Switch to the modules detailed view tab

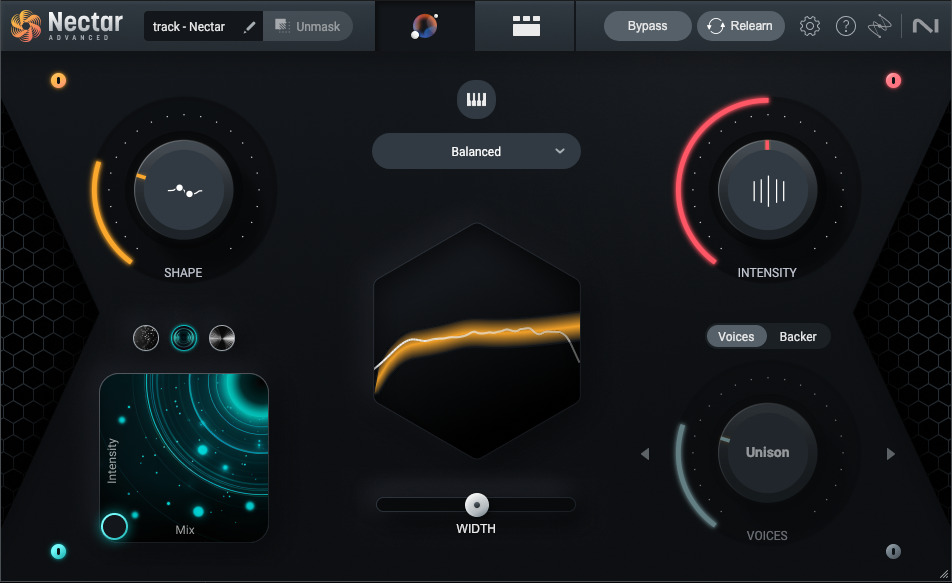[x=526, y=26]
